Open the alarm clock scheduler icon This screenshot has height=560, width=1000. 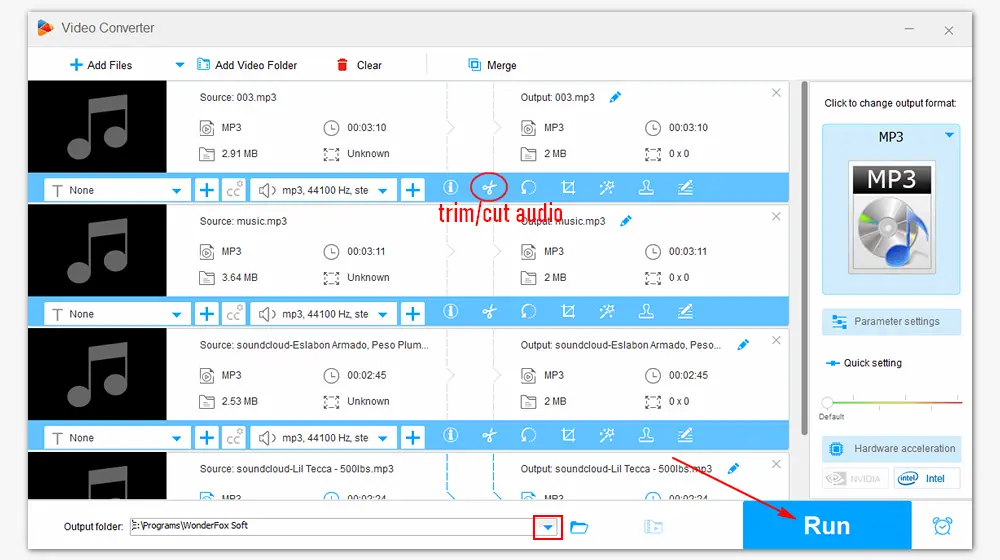(942, 526)
